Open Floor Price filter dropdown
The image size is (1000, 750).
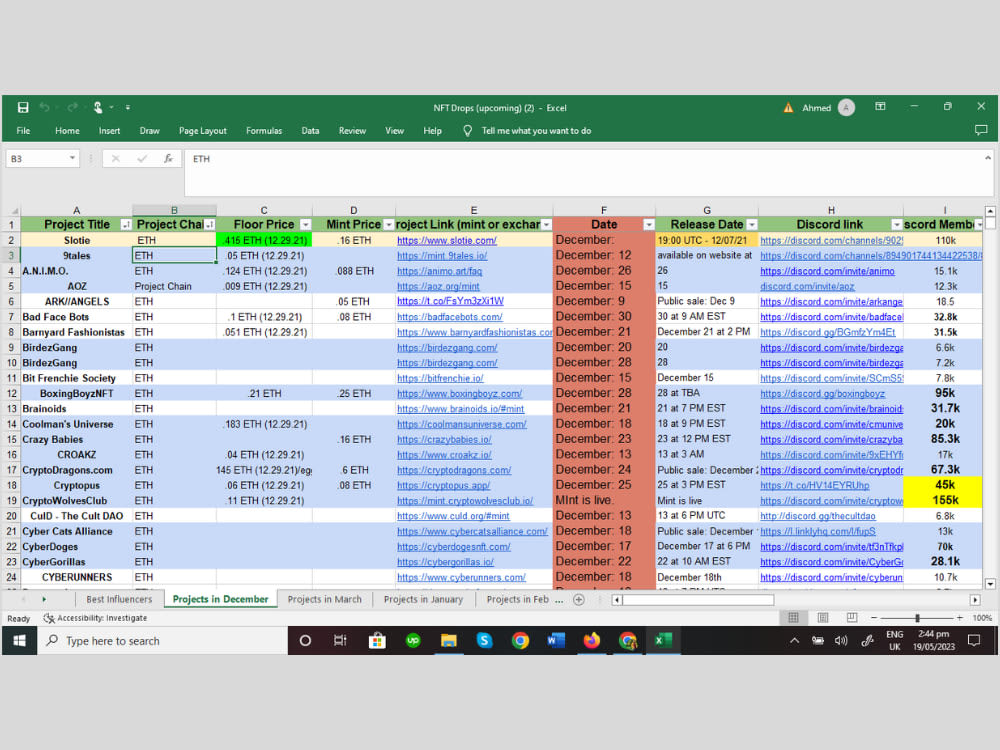305,224
